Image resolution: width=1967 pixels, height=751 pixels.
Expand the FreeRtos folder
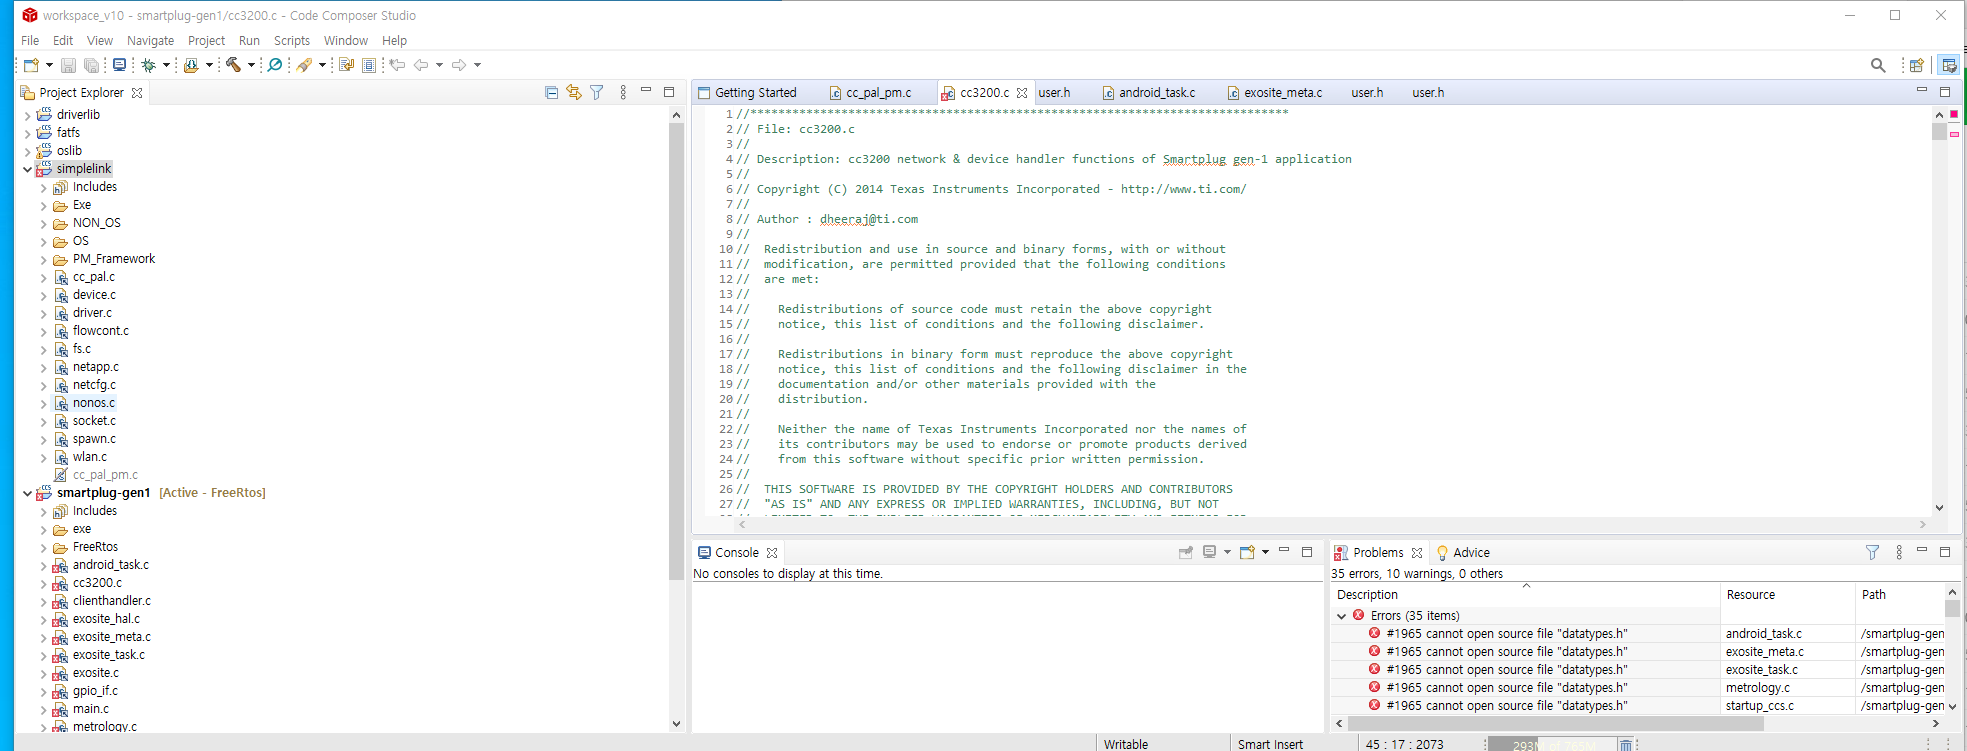(x=43, y=547)
